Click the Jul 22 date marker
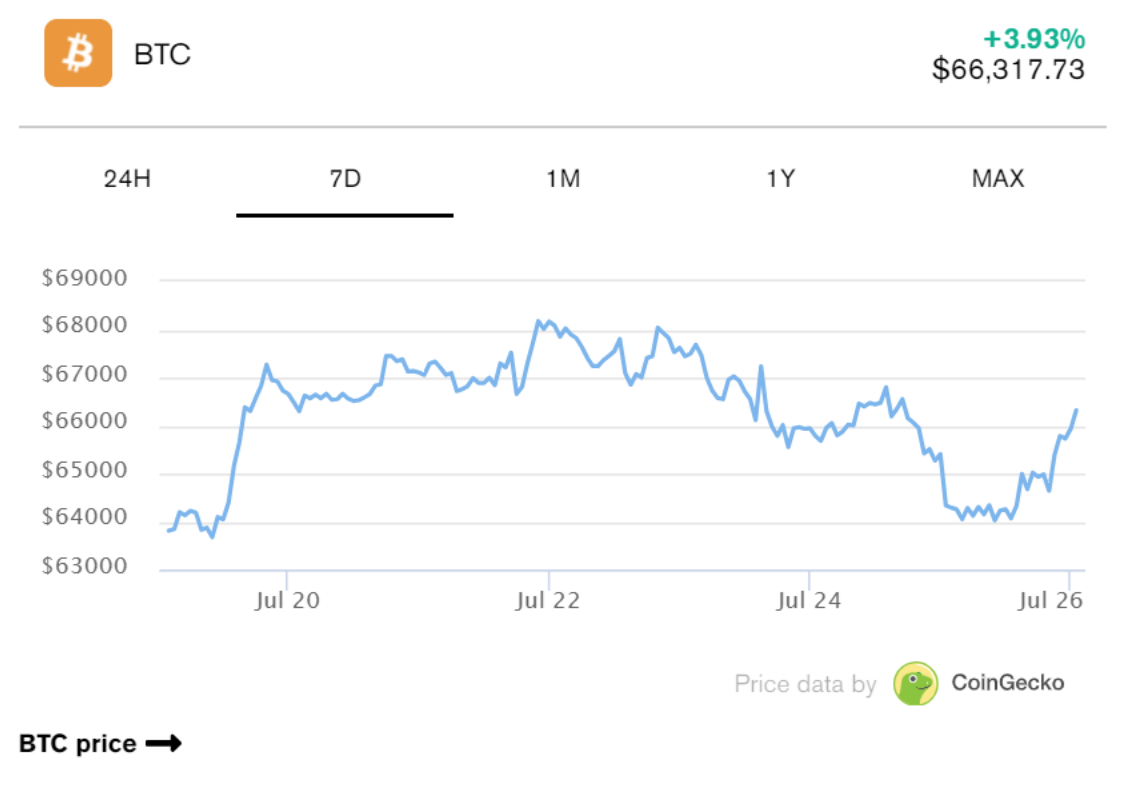 tap(548, 600)
